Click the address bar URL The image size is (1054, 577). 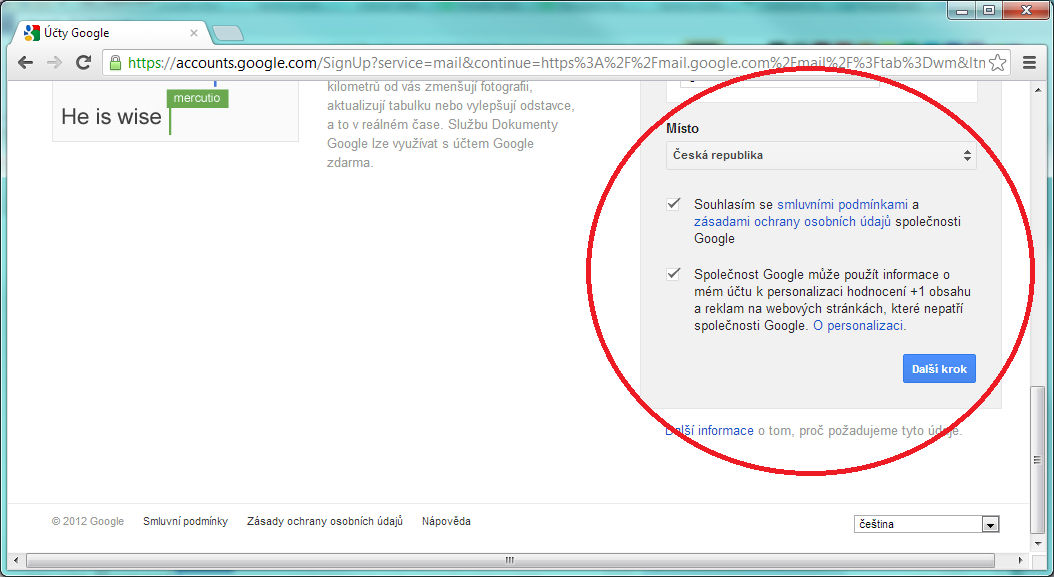[x=557, y=63]
